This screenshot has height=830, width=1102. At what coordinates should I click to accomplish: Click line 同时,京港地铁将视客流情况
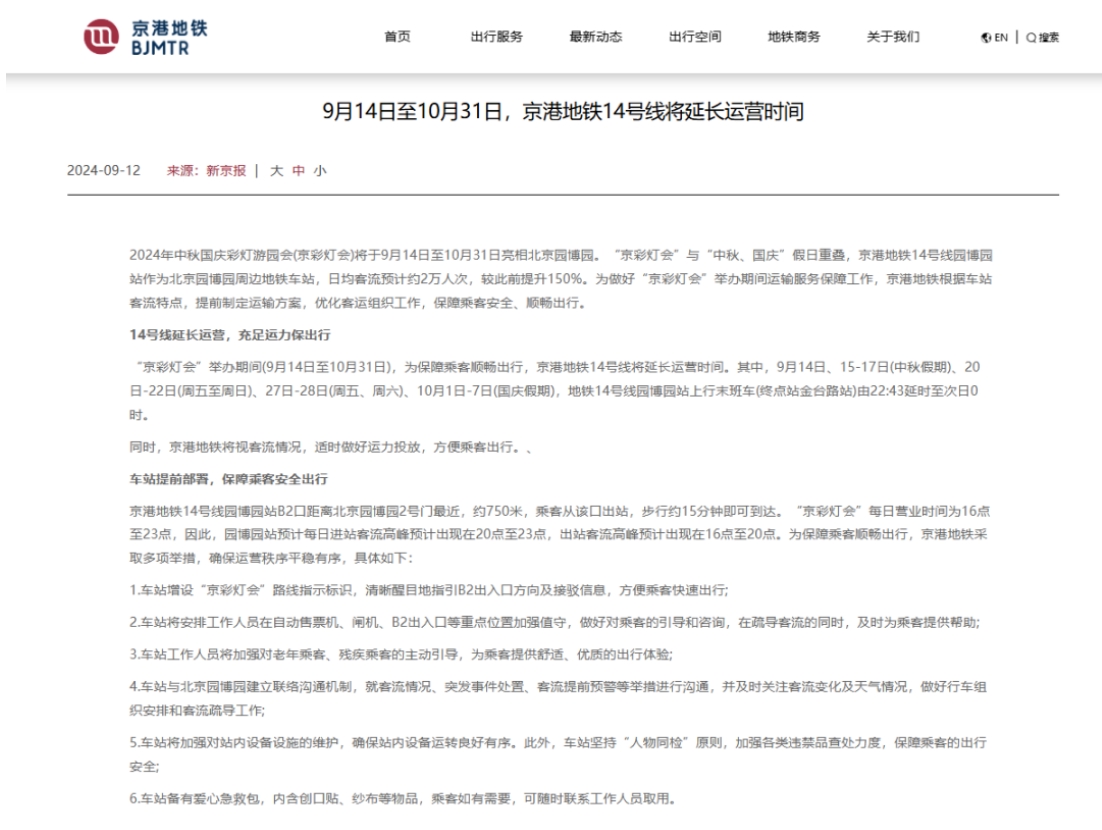pyautogui.click(x=330, y=446)
